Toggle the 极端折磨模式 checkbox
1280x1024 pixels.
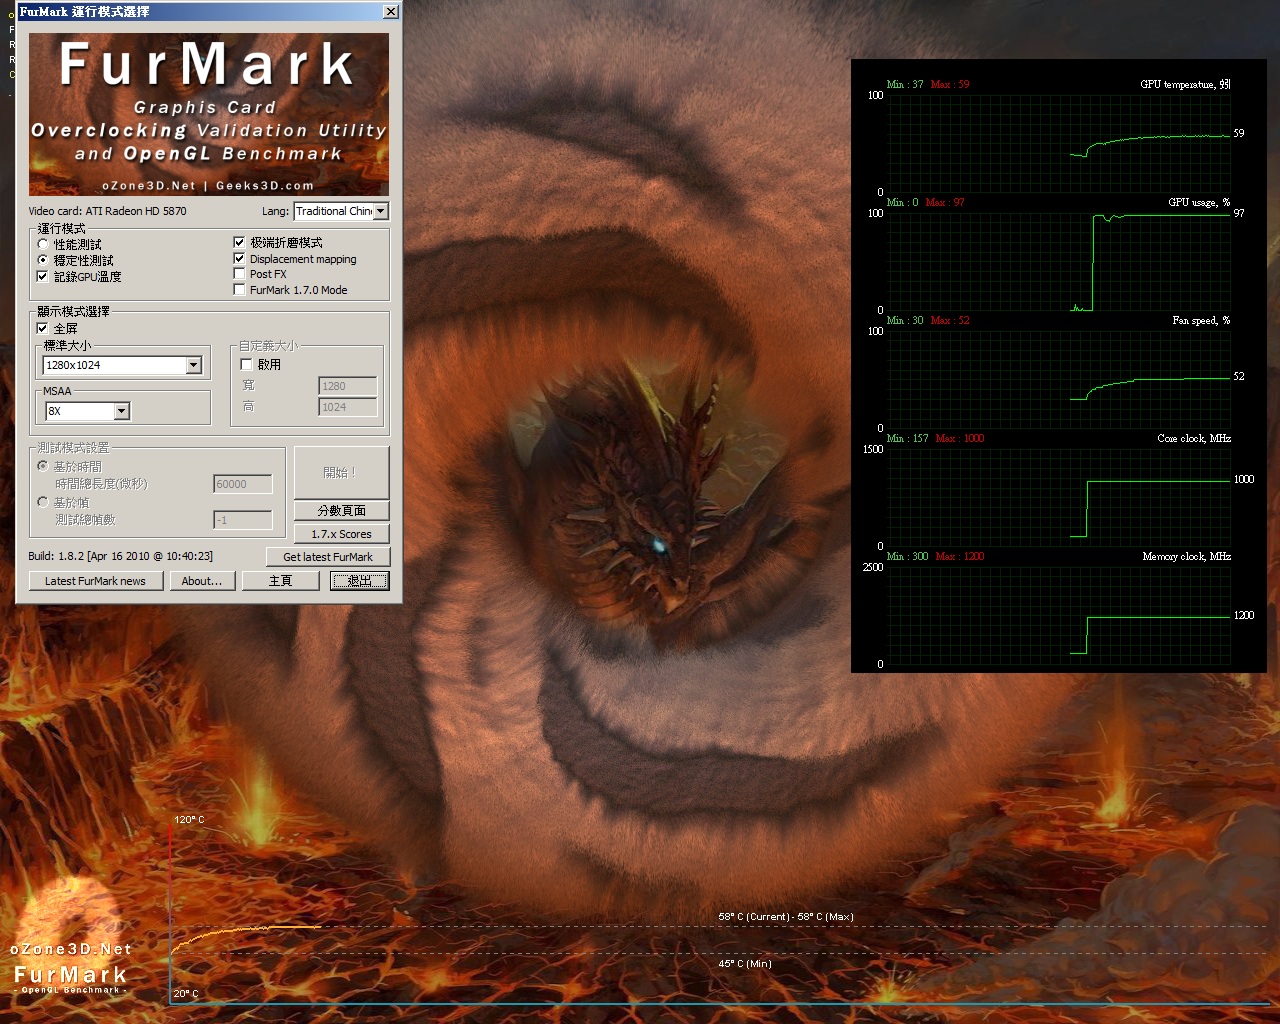[239, 242]
